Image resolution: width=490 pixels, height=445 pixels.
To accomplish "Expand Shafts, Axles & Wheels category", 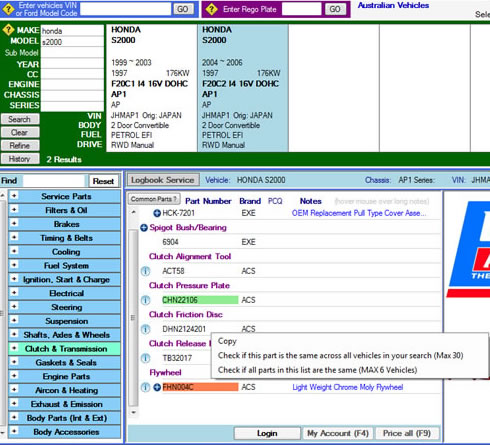I will 14,334.
